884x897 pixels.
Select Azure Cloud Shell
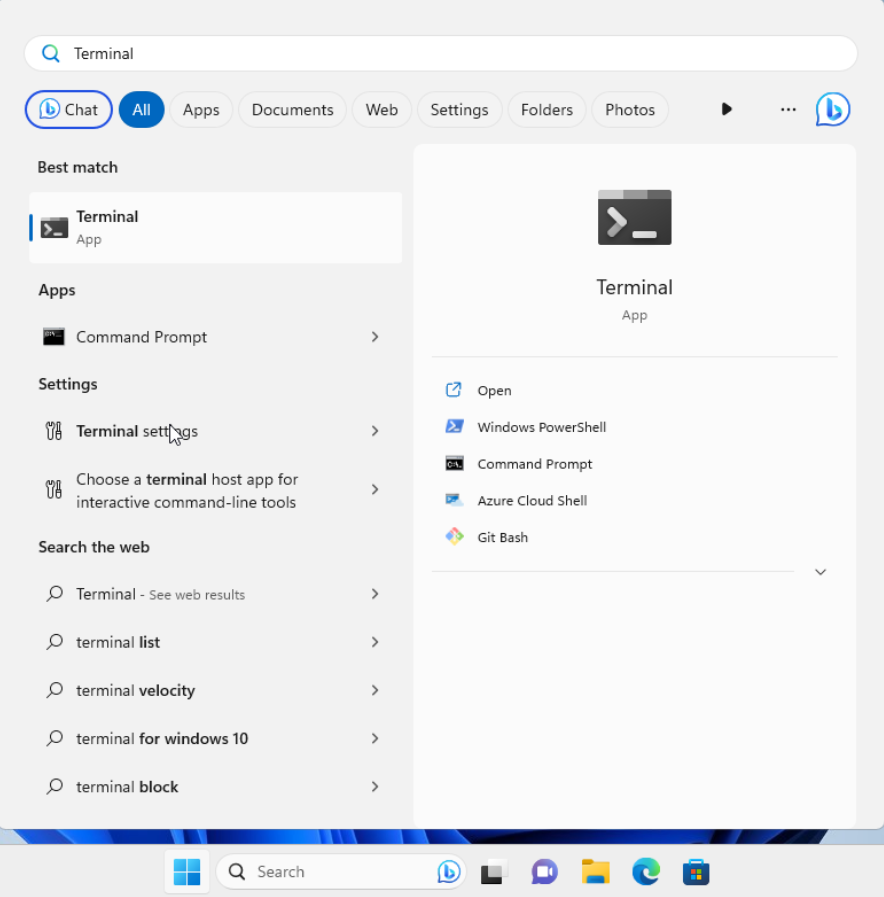[x=532, y=500]
